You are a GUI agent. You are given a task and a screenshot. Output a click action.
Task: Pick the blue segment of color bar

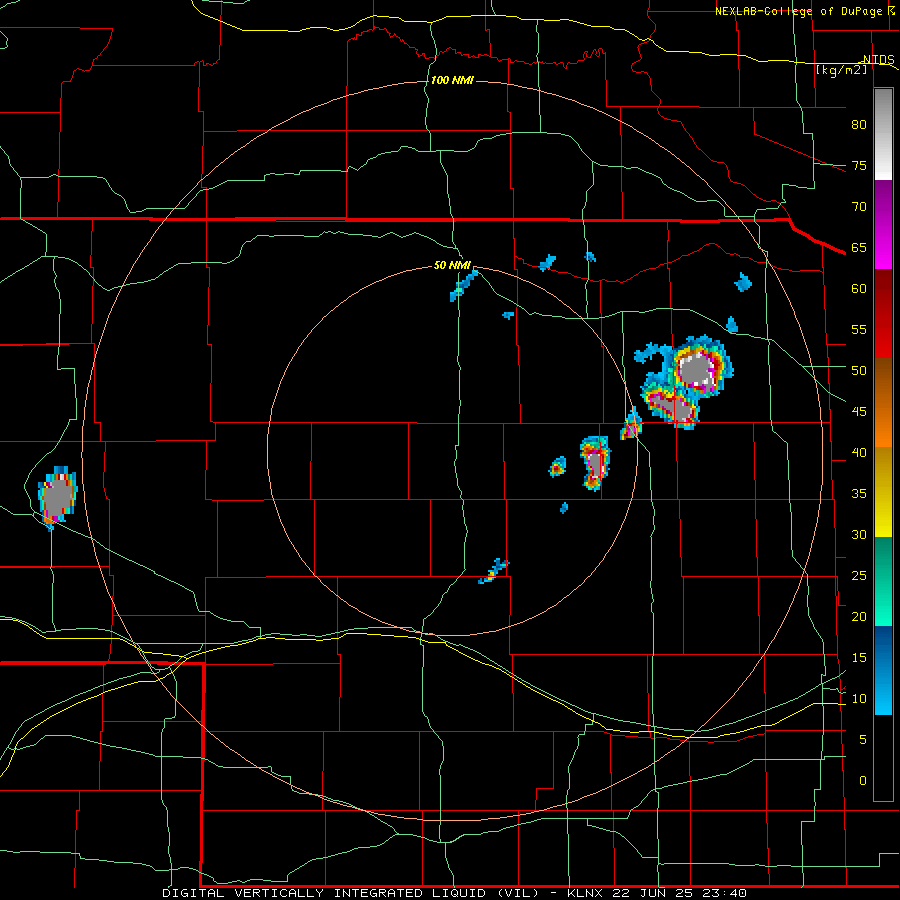(x=883, y=670)
